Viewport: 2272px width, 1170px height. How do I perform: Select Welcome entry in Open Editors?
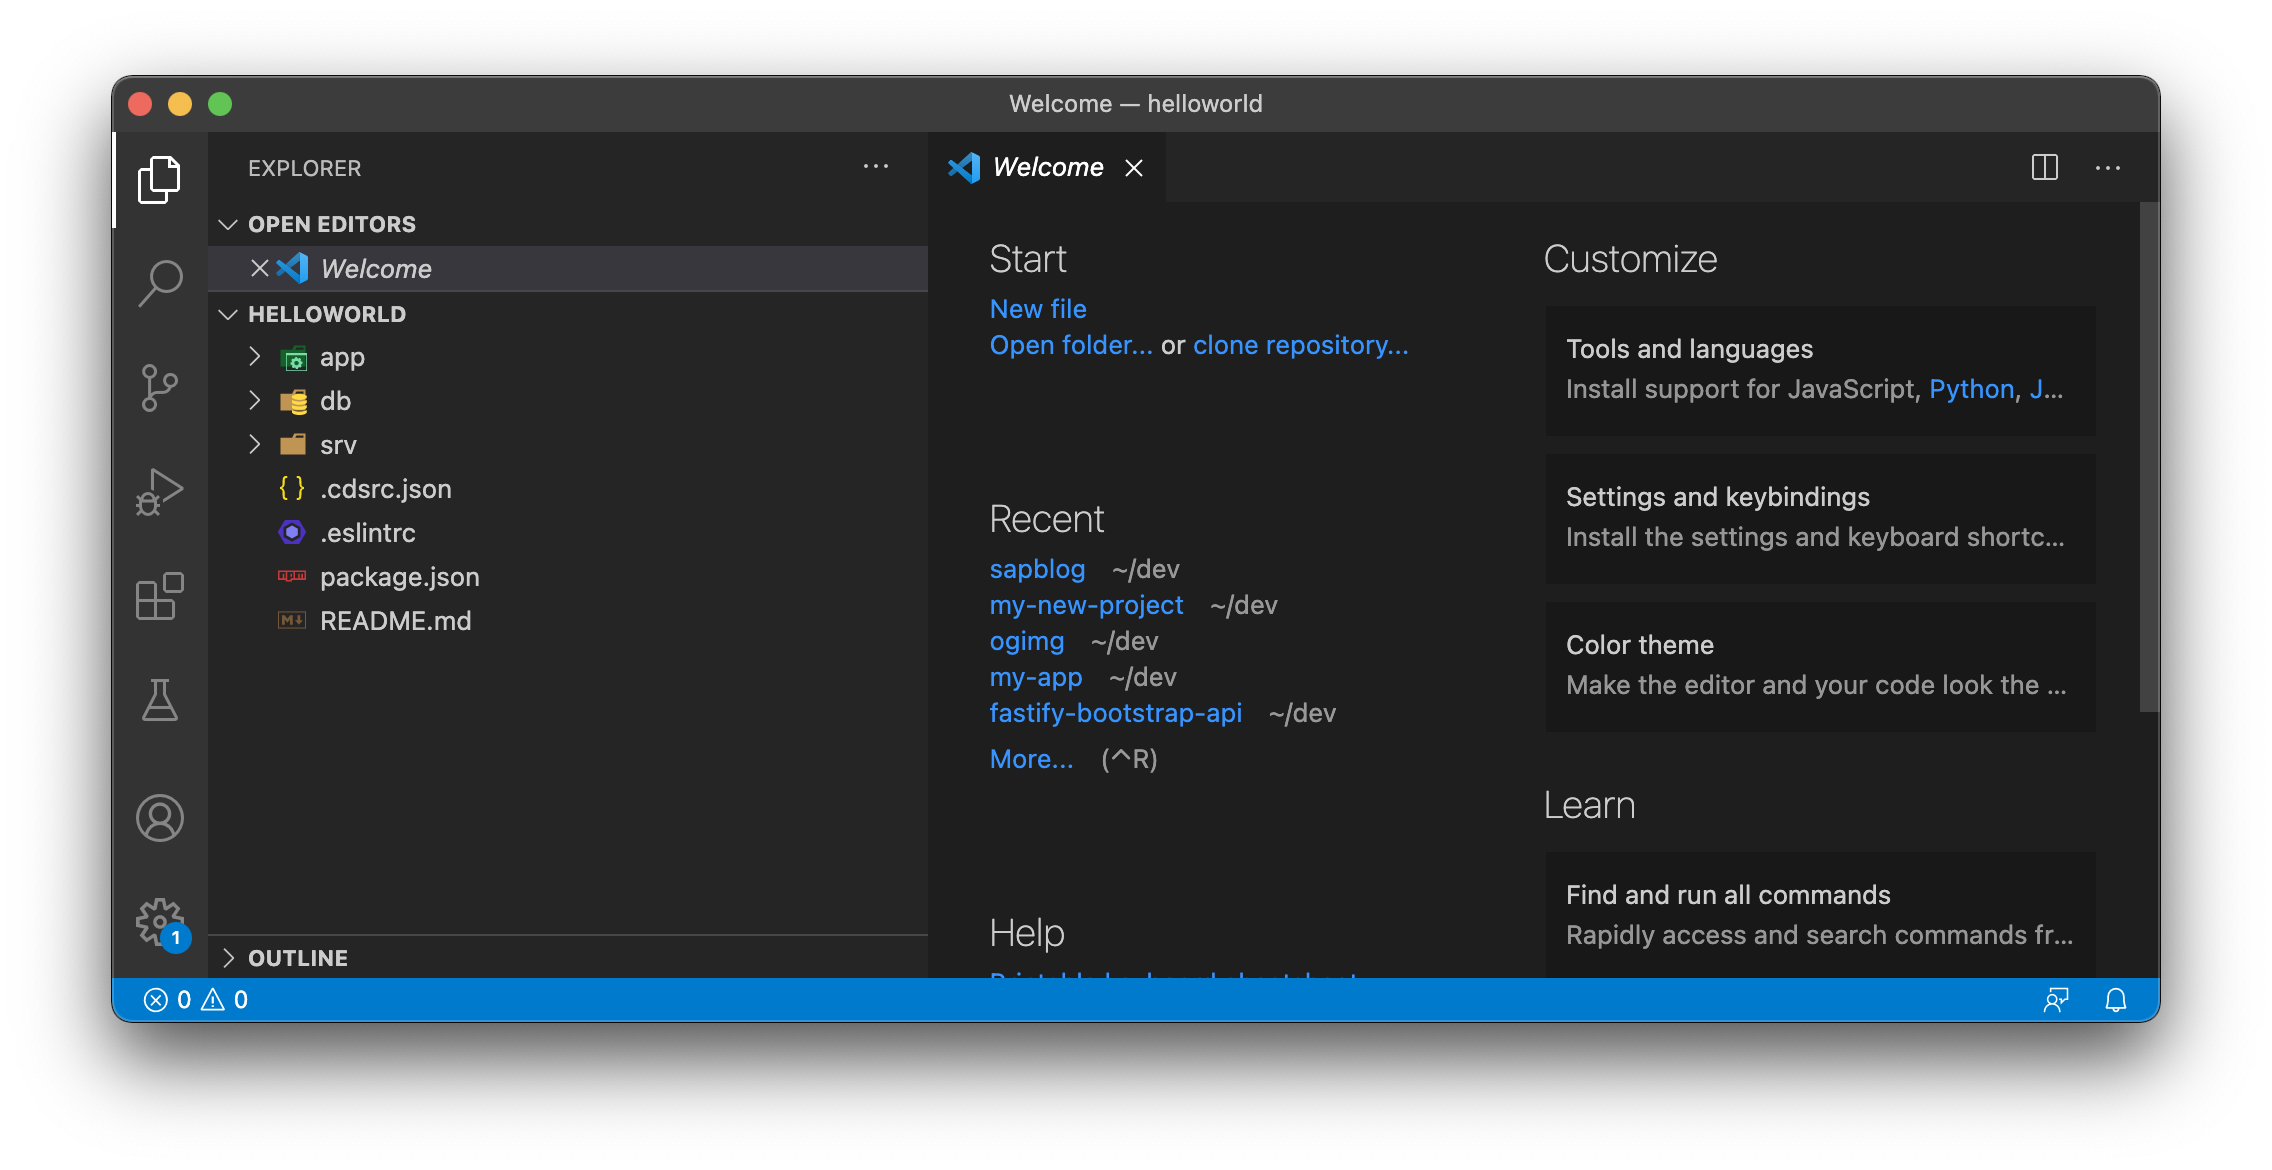(x=568, y=268)
